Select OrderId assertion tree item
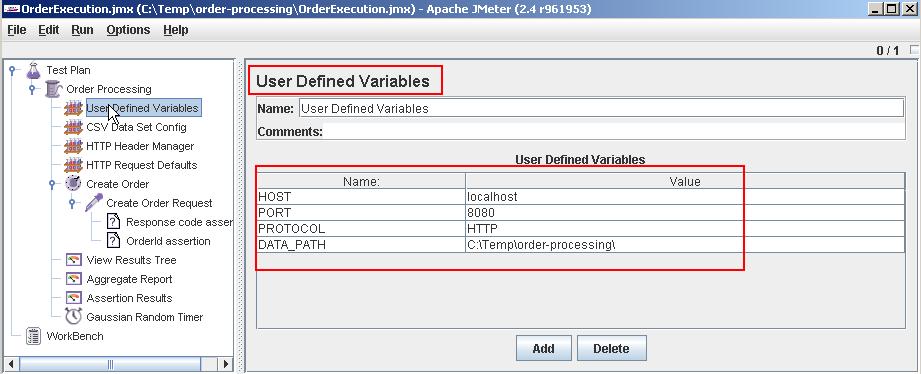The image size is (921, 374). click(168, 241)
